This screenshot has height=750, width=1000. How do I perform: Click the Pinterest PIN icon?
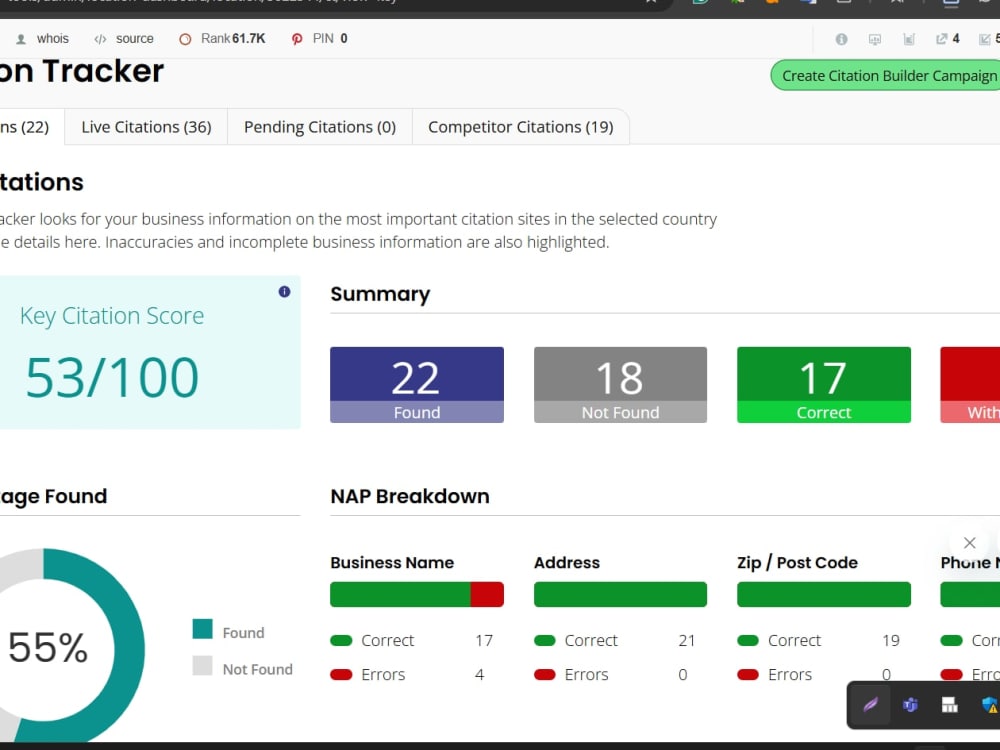click(297, 39)
